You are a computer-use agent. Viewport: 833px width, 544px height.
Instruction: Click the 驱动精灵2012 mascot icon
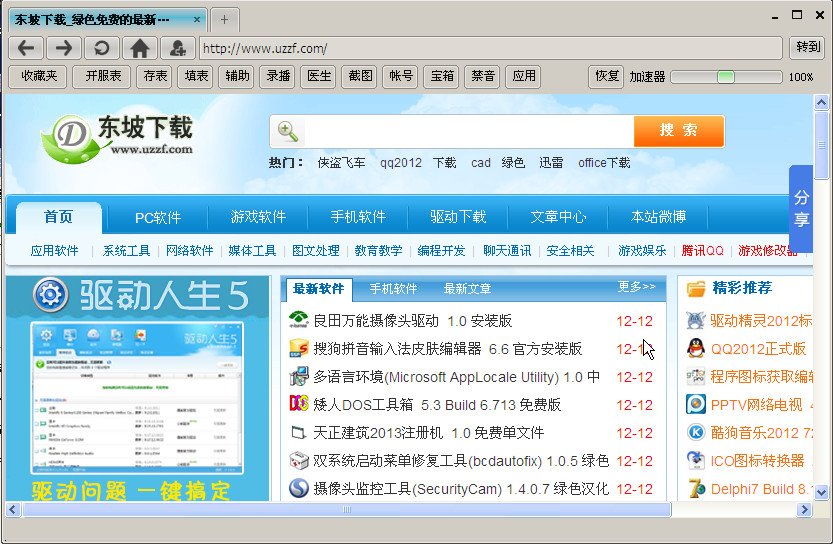click(695, 320)
